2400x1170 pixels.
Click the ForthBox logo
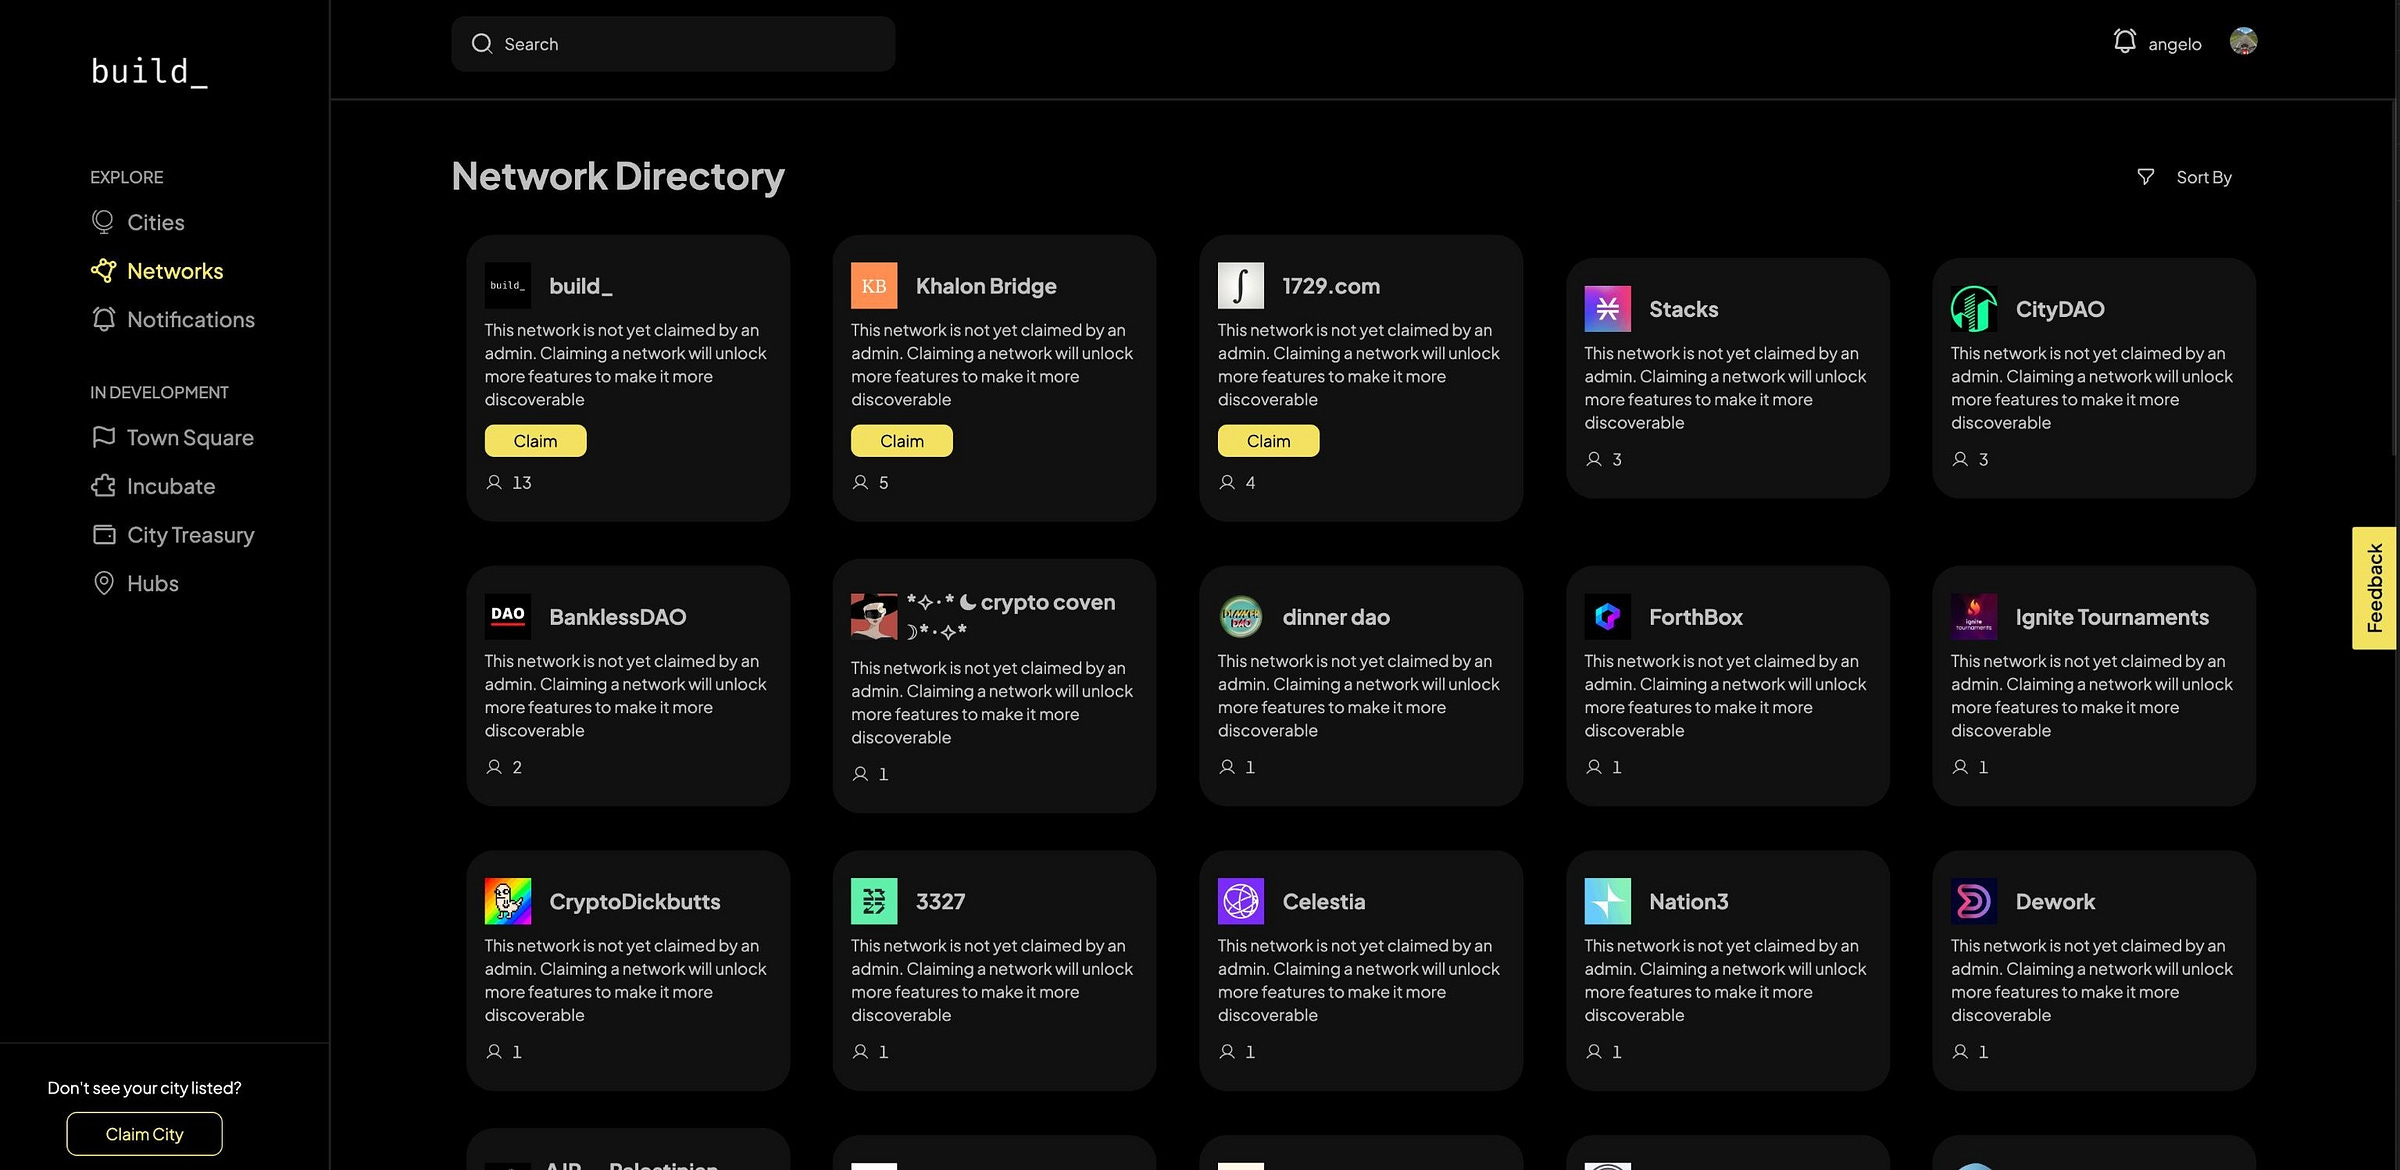coord(1607,617)
